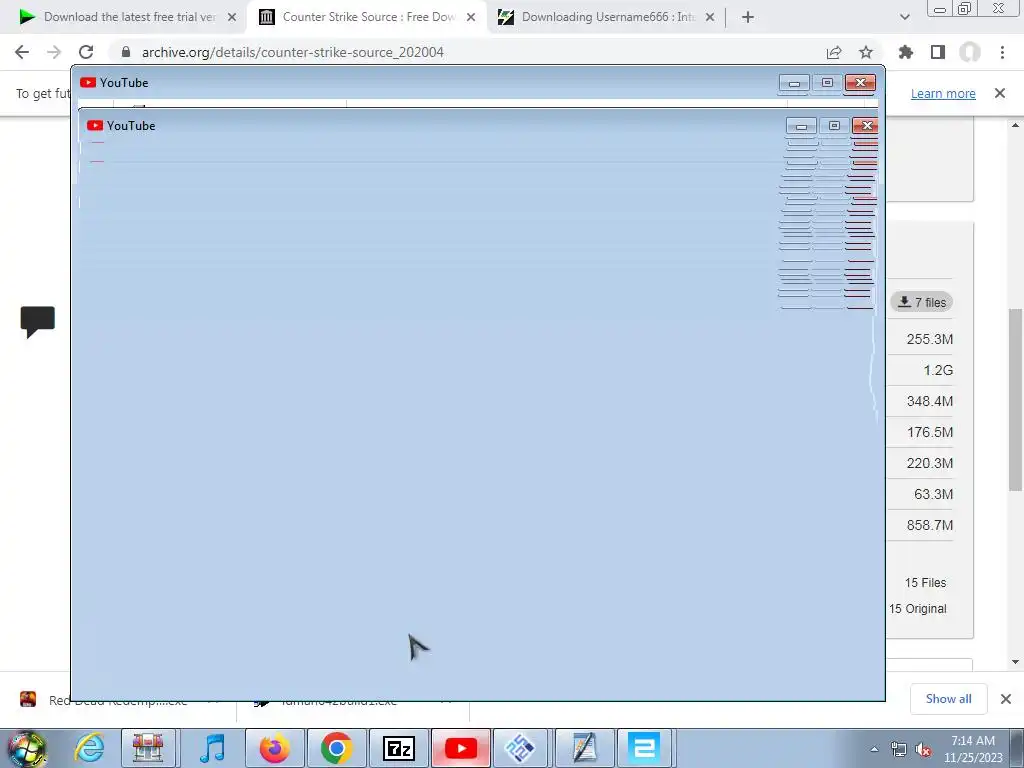Select the 348.4M file size
This screenshot has height=768, width=1024.
[x=929, y=401]
